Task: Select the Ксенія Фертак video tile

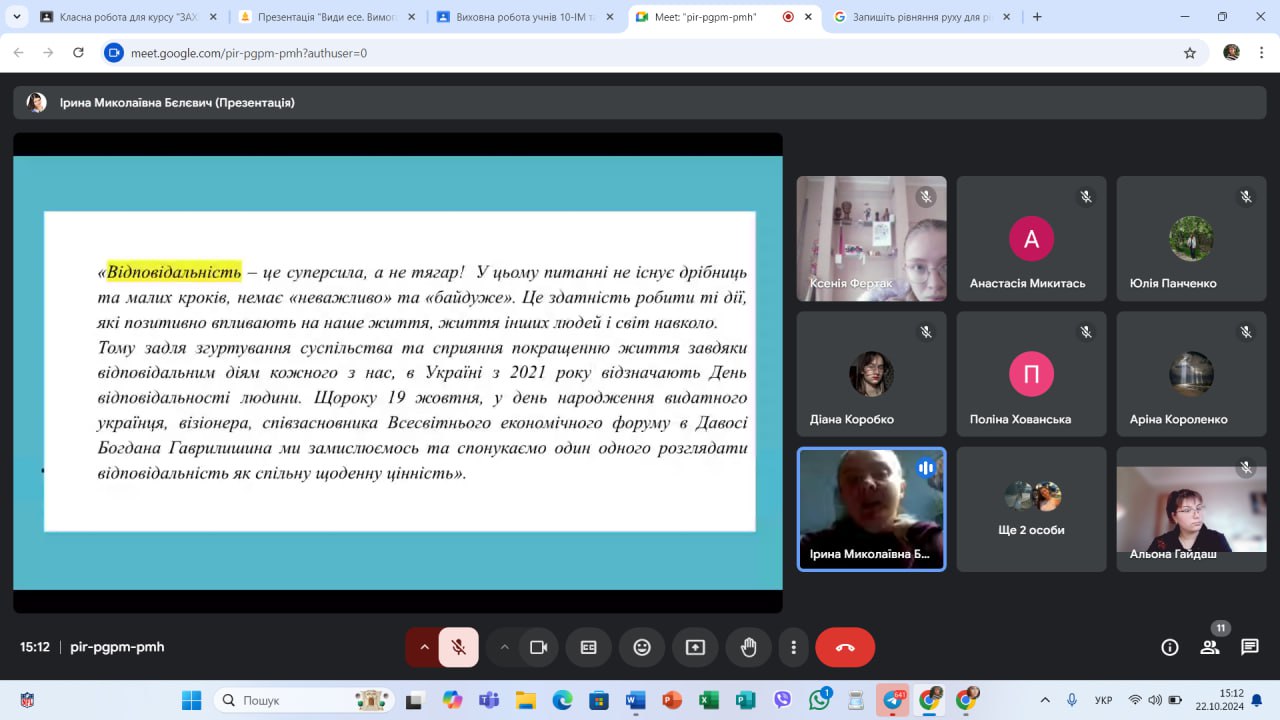Action: tap(871, 239)
